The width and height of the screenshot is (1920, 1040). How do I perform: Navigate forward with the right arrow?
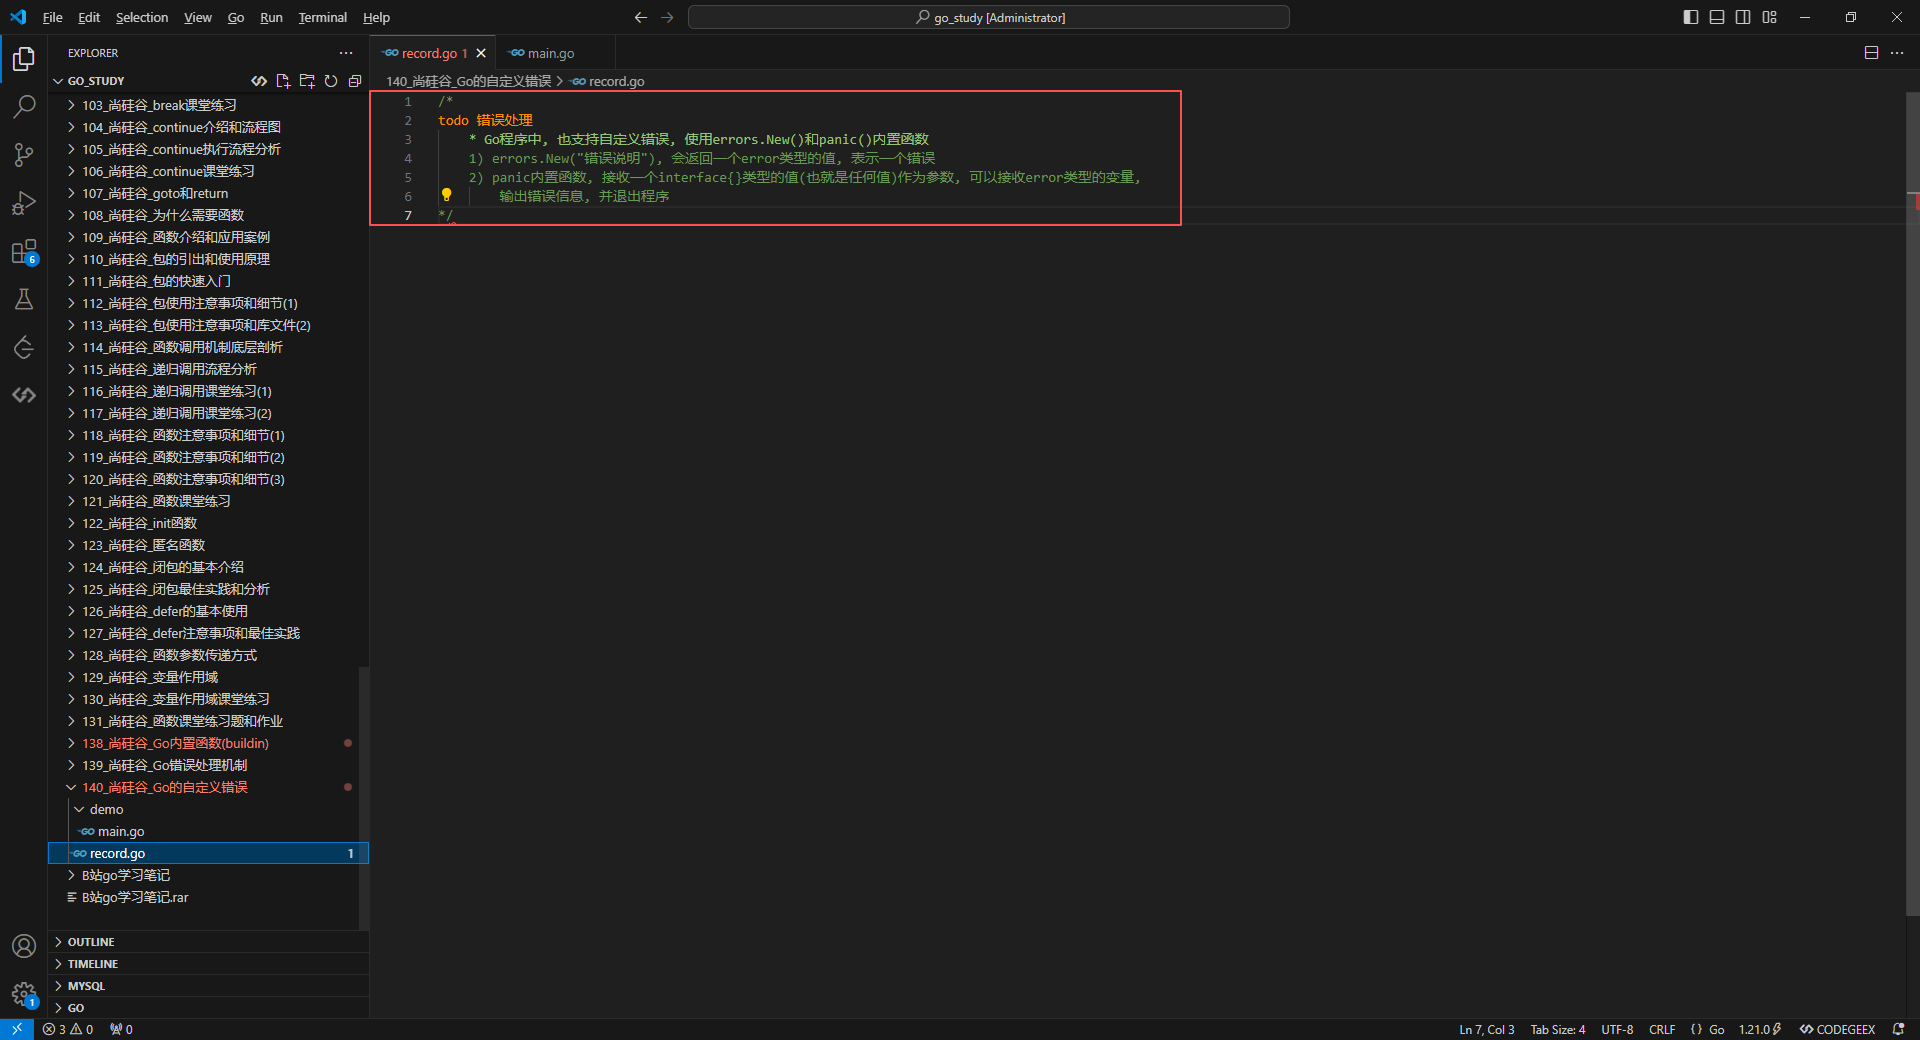coord(667,17)
